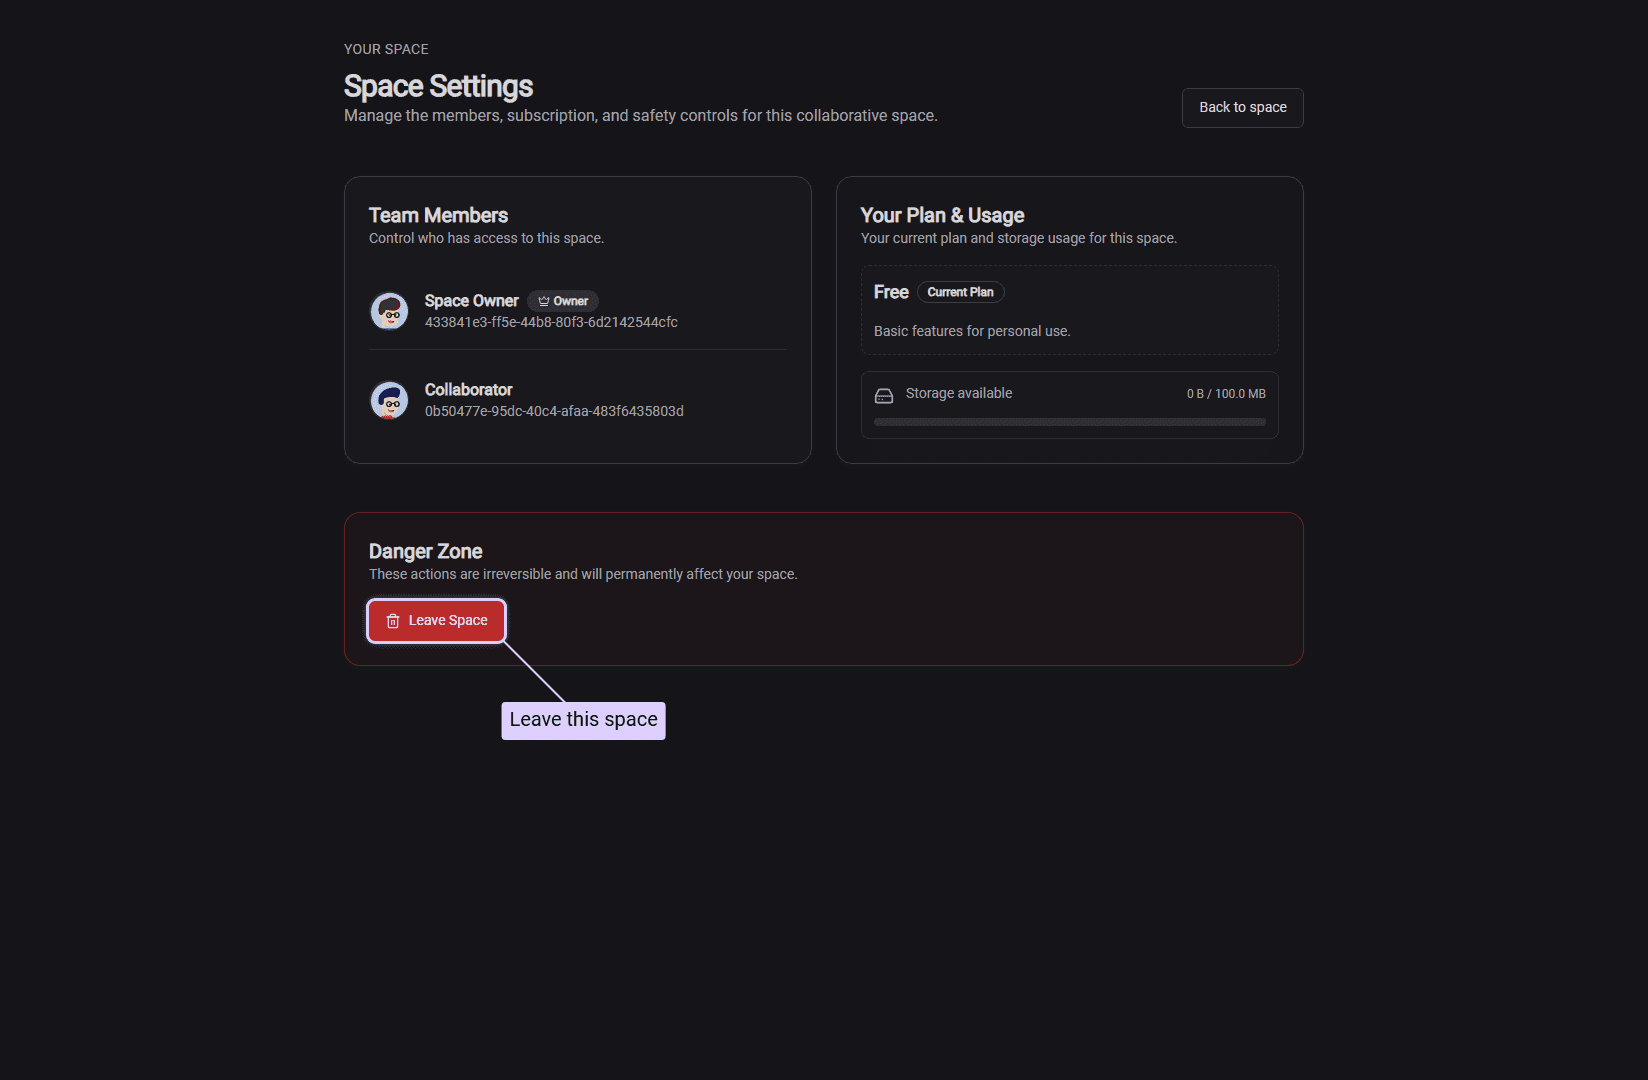Click the storage usage progress bar
The height and width of the screenshot is (1080, 1648).
click(1069, 422)
